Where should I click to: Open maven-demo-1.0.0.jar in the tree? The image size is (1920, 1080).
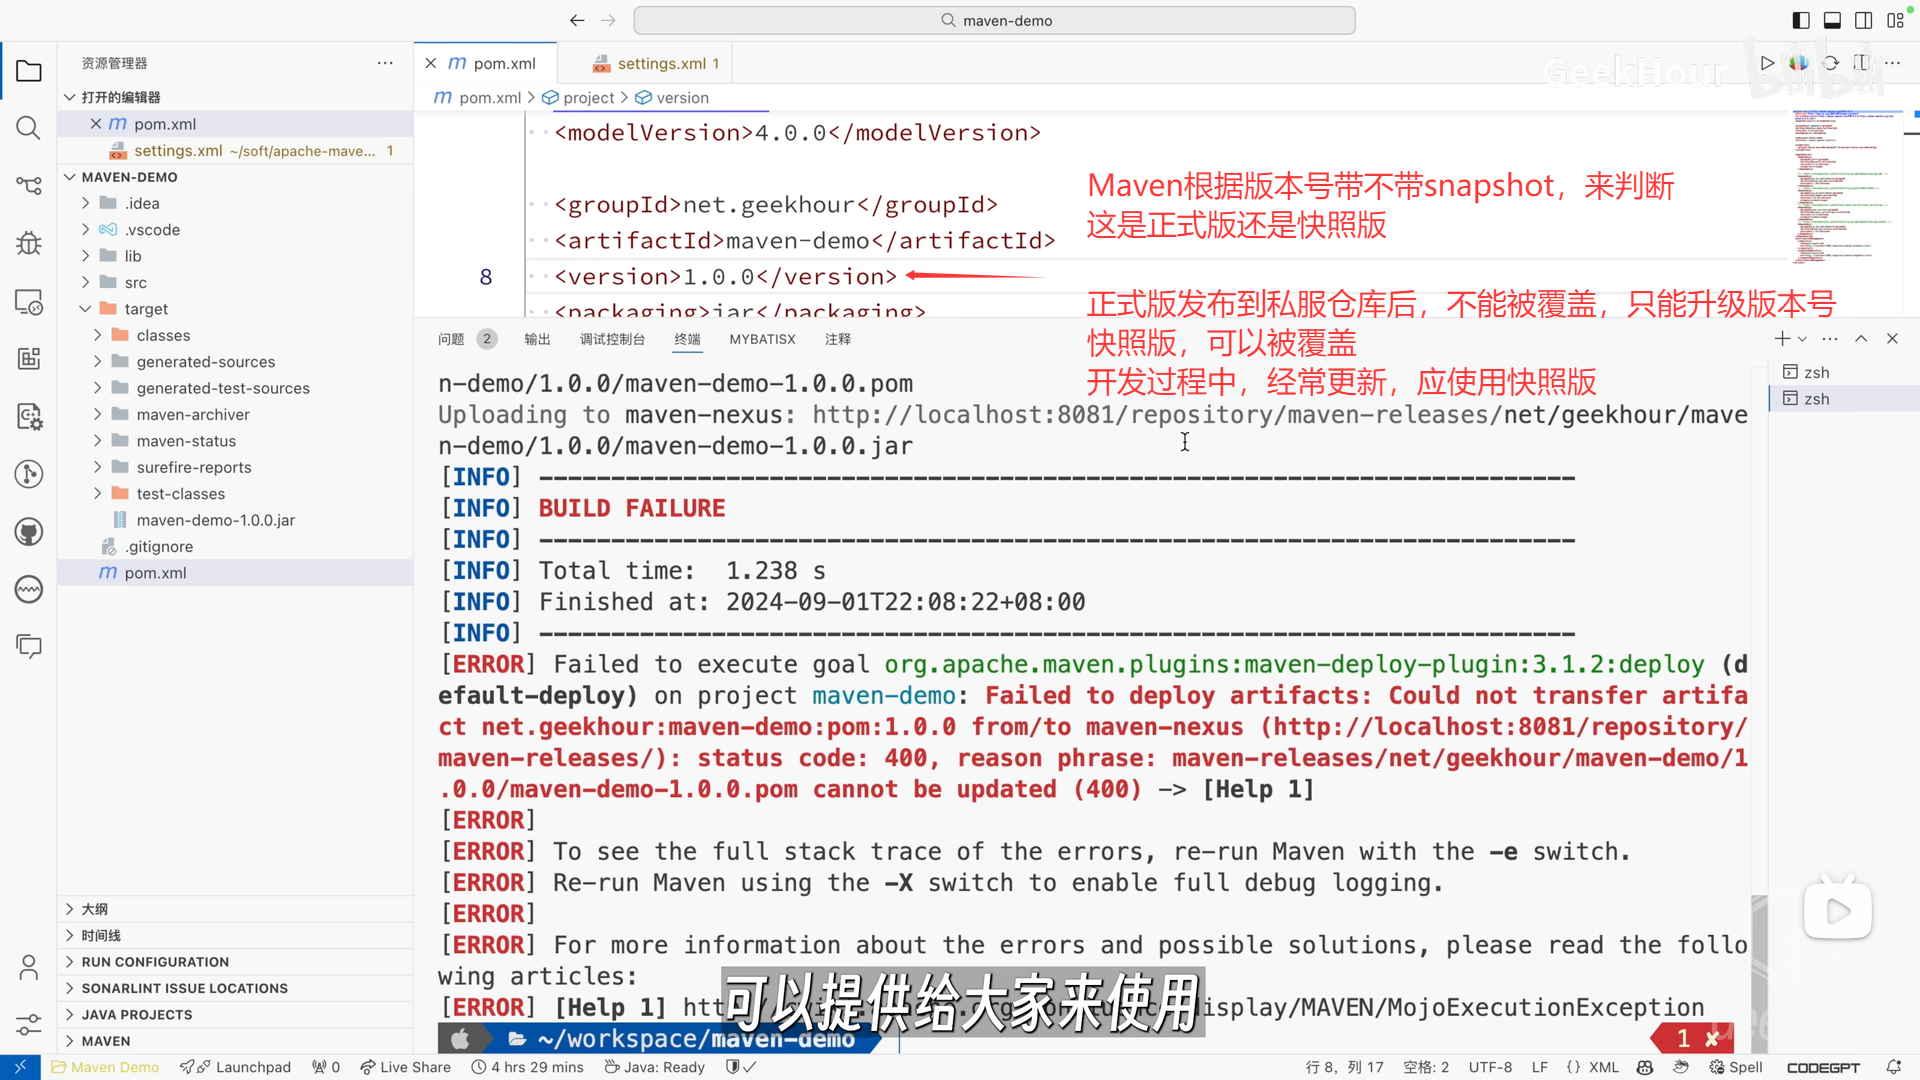coord(235,520)
